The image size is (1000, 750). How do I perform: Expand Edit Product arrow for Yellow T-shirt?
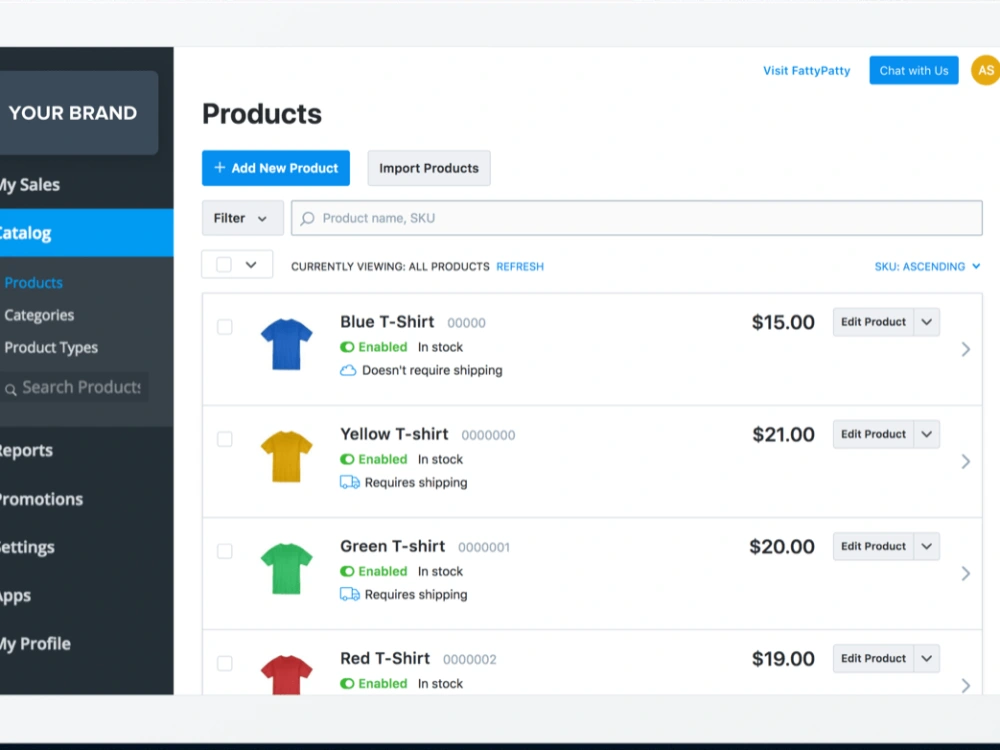pyautogui.click(x=927, y=434)
